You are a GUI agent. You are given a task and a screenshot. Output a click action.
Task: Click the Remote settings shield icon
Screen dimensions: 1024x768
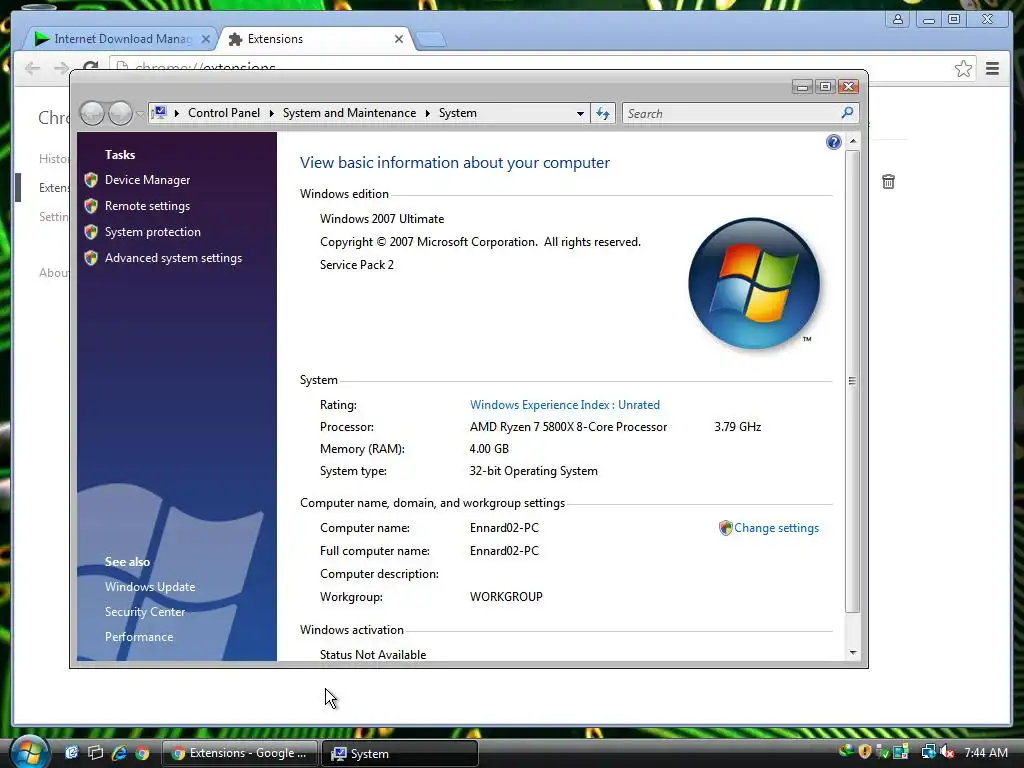coord(91,206)
